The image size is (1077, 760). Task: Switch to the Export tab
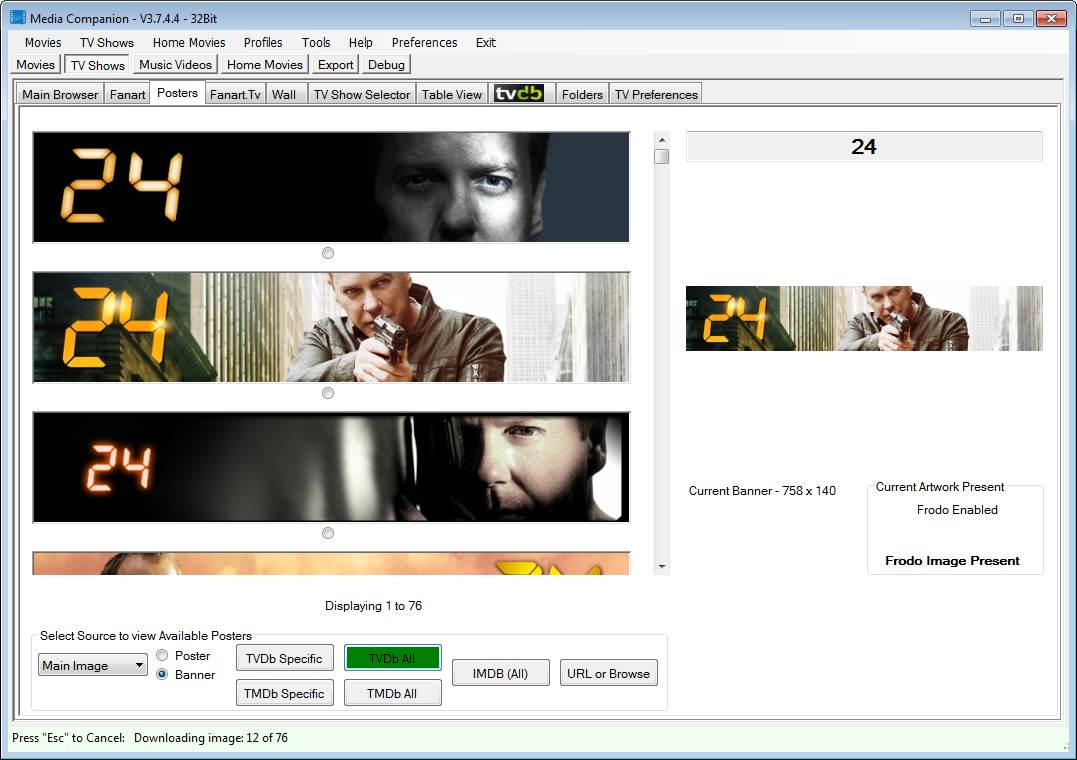pyautogui.click(x=335, y=65)
